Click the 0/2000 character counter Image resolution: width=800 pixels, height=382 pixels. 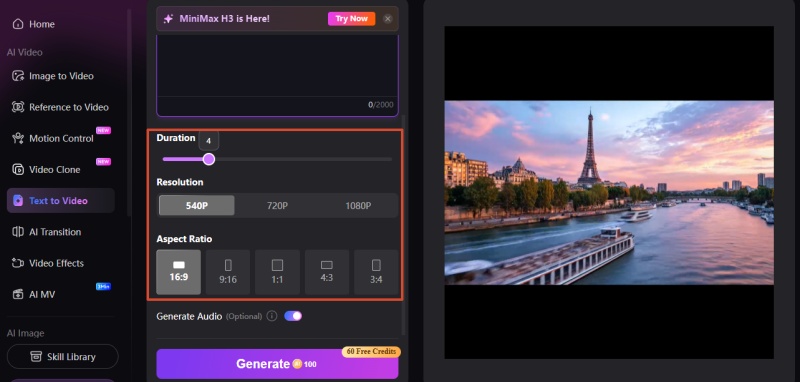pyautogui.click(x=381, y=105)
